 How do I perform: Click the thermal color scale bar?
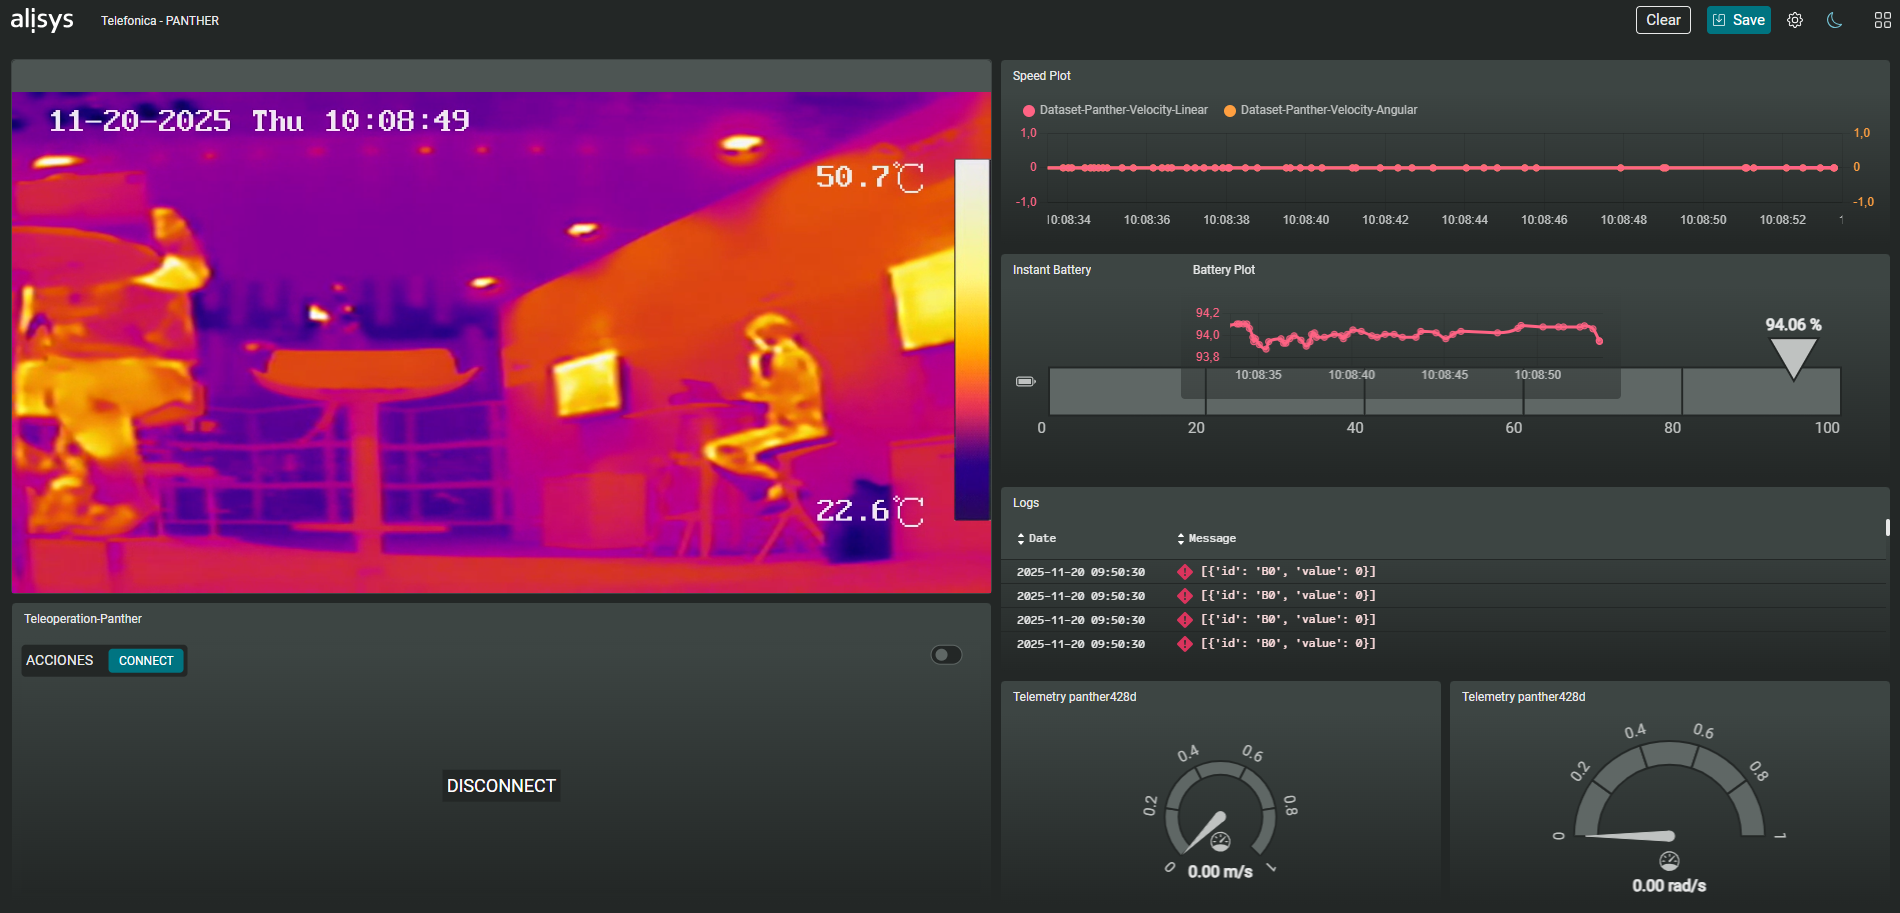[x=972, y=340]
